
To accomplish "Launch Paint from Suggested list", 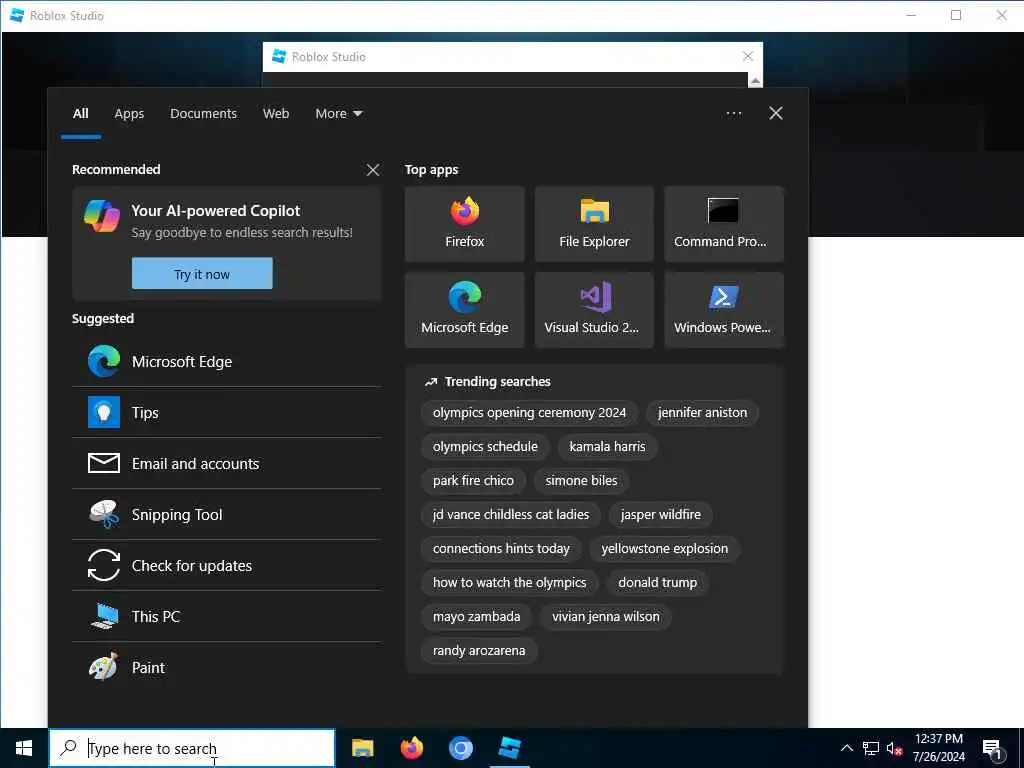I will pyautogui.click(x=226, y=667).
